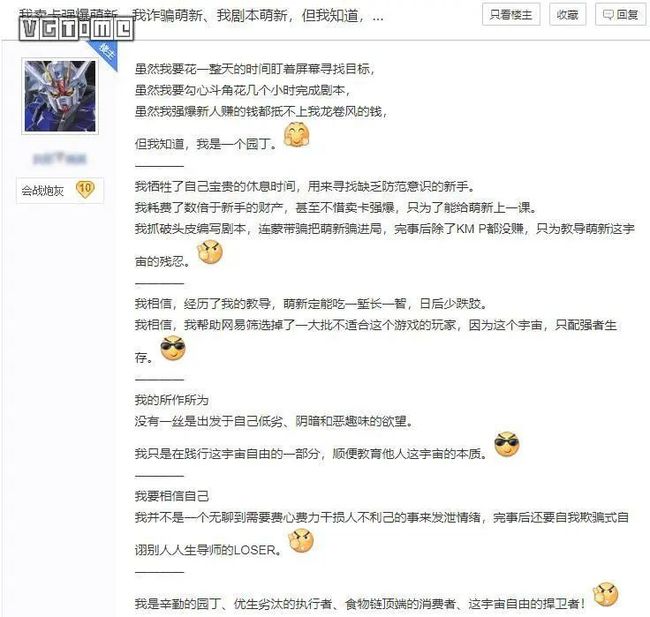Click the first line 虽然我要花一整天的时间

[x=255, y=68]
